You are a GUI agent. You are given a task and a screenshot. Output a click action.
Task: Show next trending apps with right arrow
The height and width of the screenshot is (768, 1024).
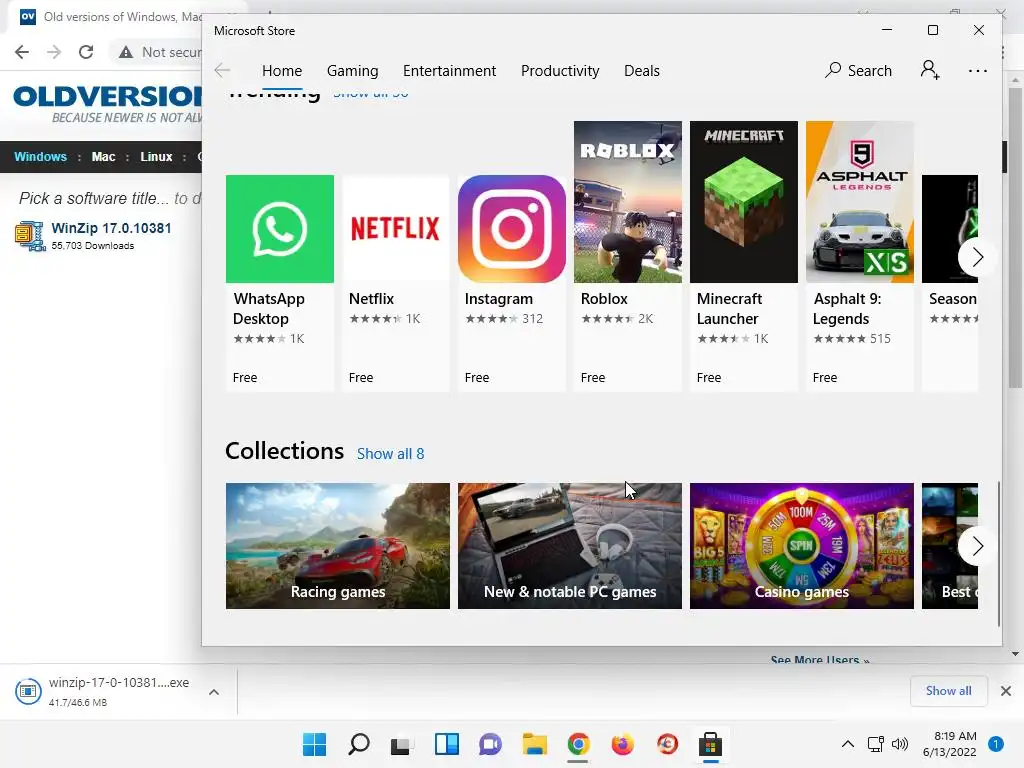pyautogui.click(x=976, y=257)
